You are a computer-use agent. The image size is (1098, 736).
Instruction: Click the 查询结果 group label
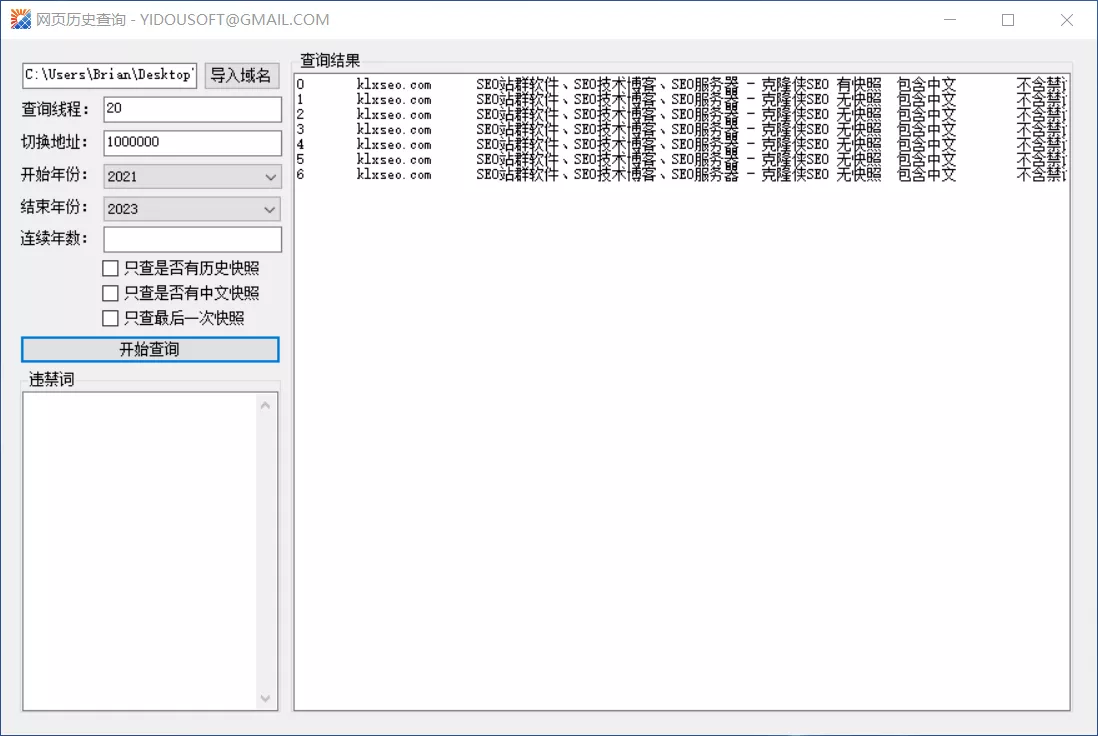pyautogui.click(x=330, y=60)
